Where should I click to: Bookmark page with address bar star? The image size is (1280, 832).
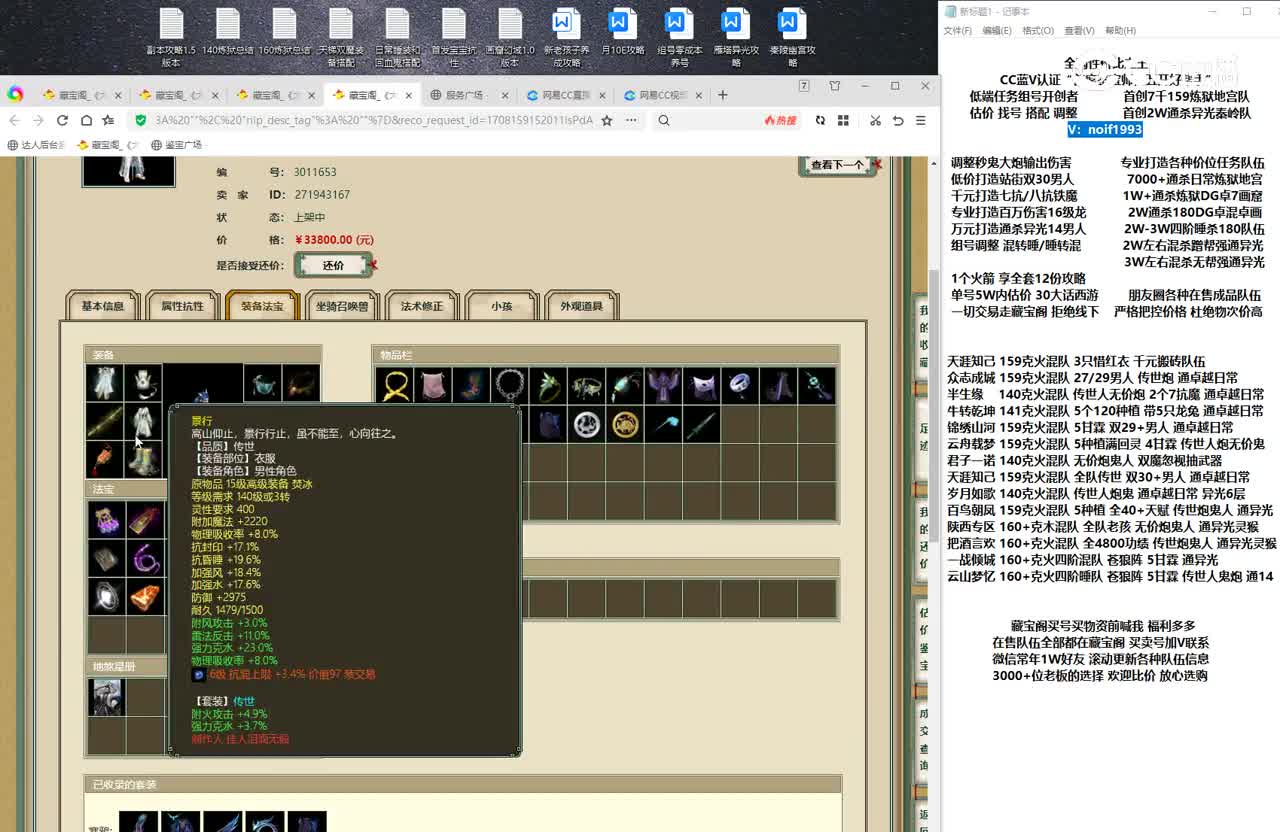click(606, 120)
